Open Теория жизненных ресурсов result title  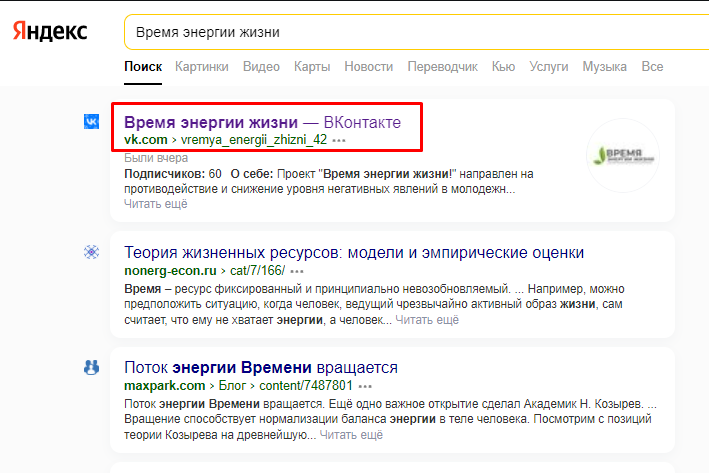[x=354, y=252]
